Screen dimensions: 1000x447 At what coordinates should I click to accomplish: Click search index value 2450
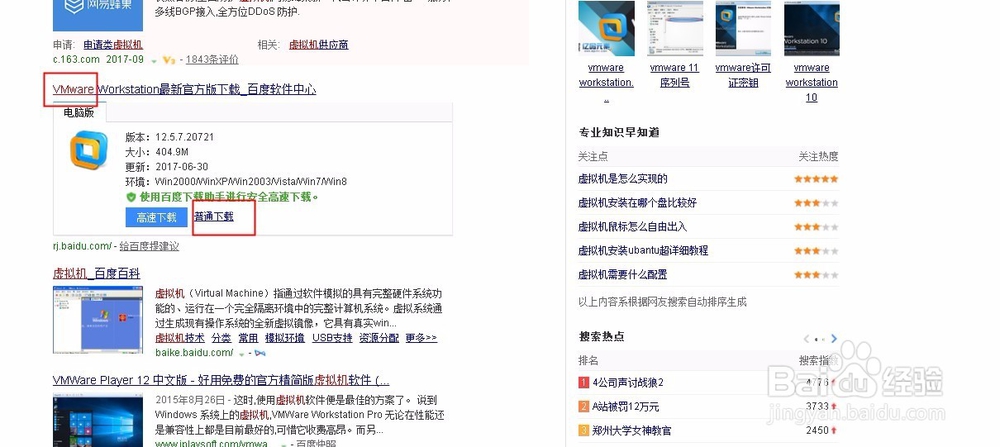[817, 430]
